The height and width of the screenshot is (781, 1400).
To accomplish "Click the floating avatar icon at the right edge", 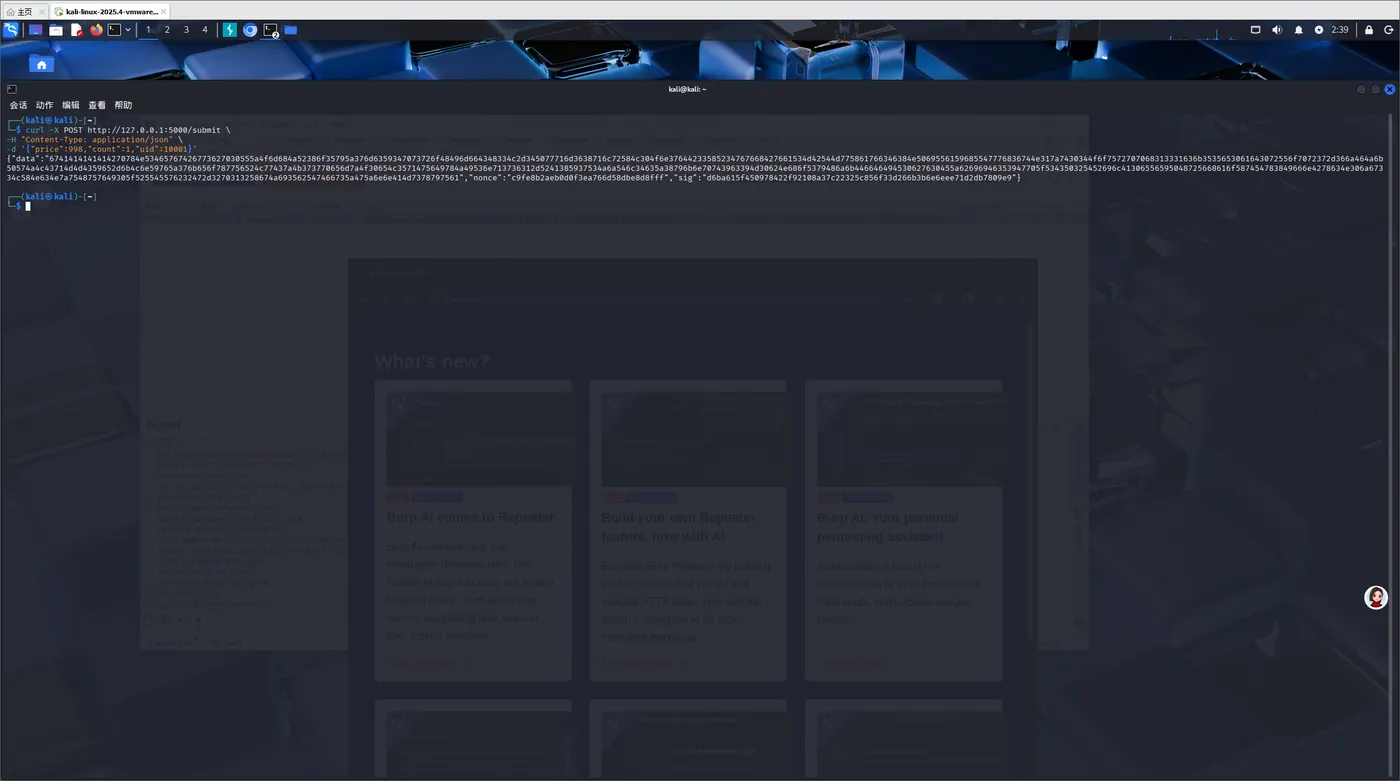I will pos(1376,597).
